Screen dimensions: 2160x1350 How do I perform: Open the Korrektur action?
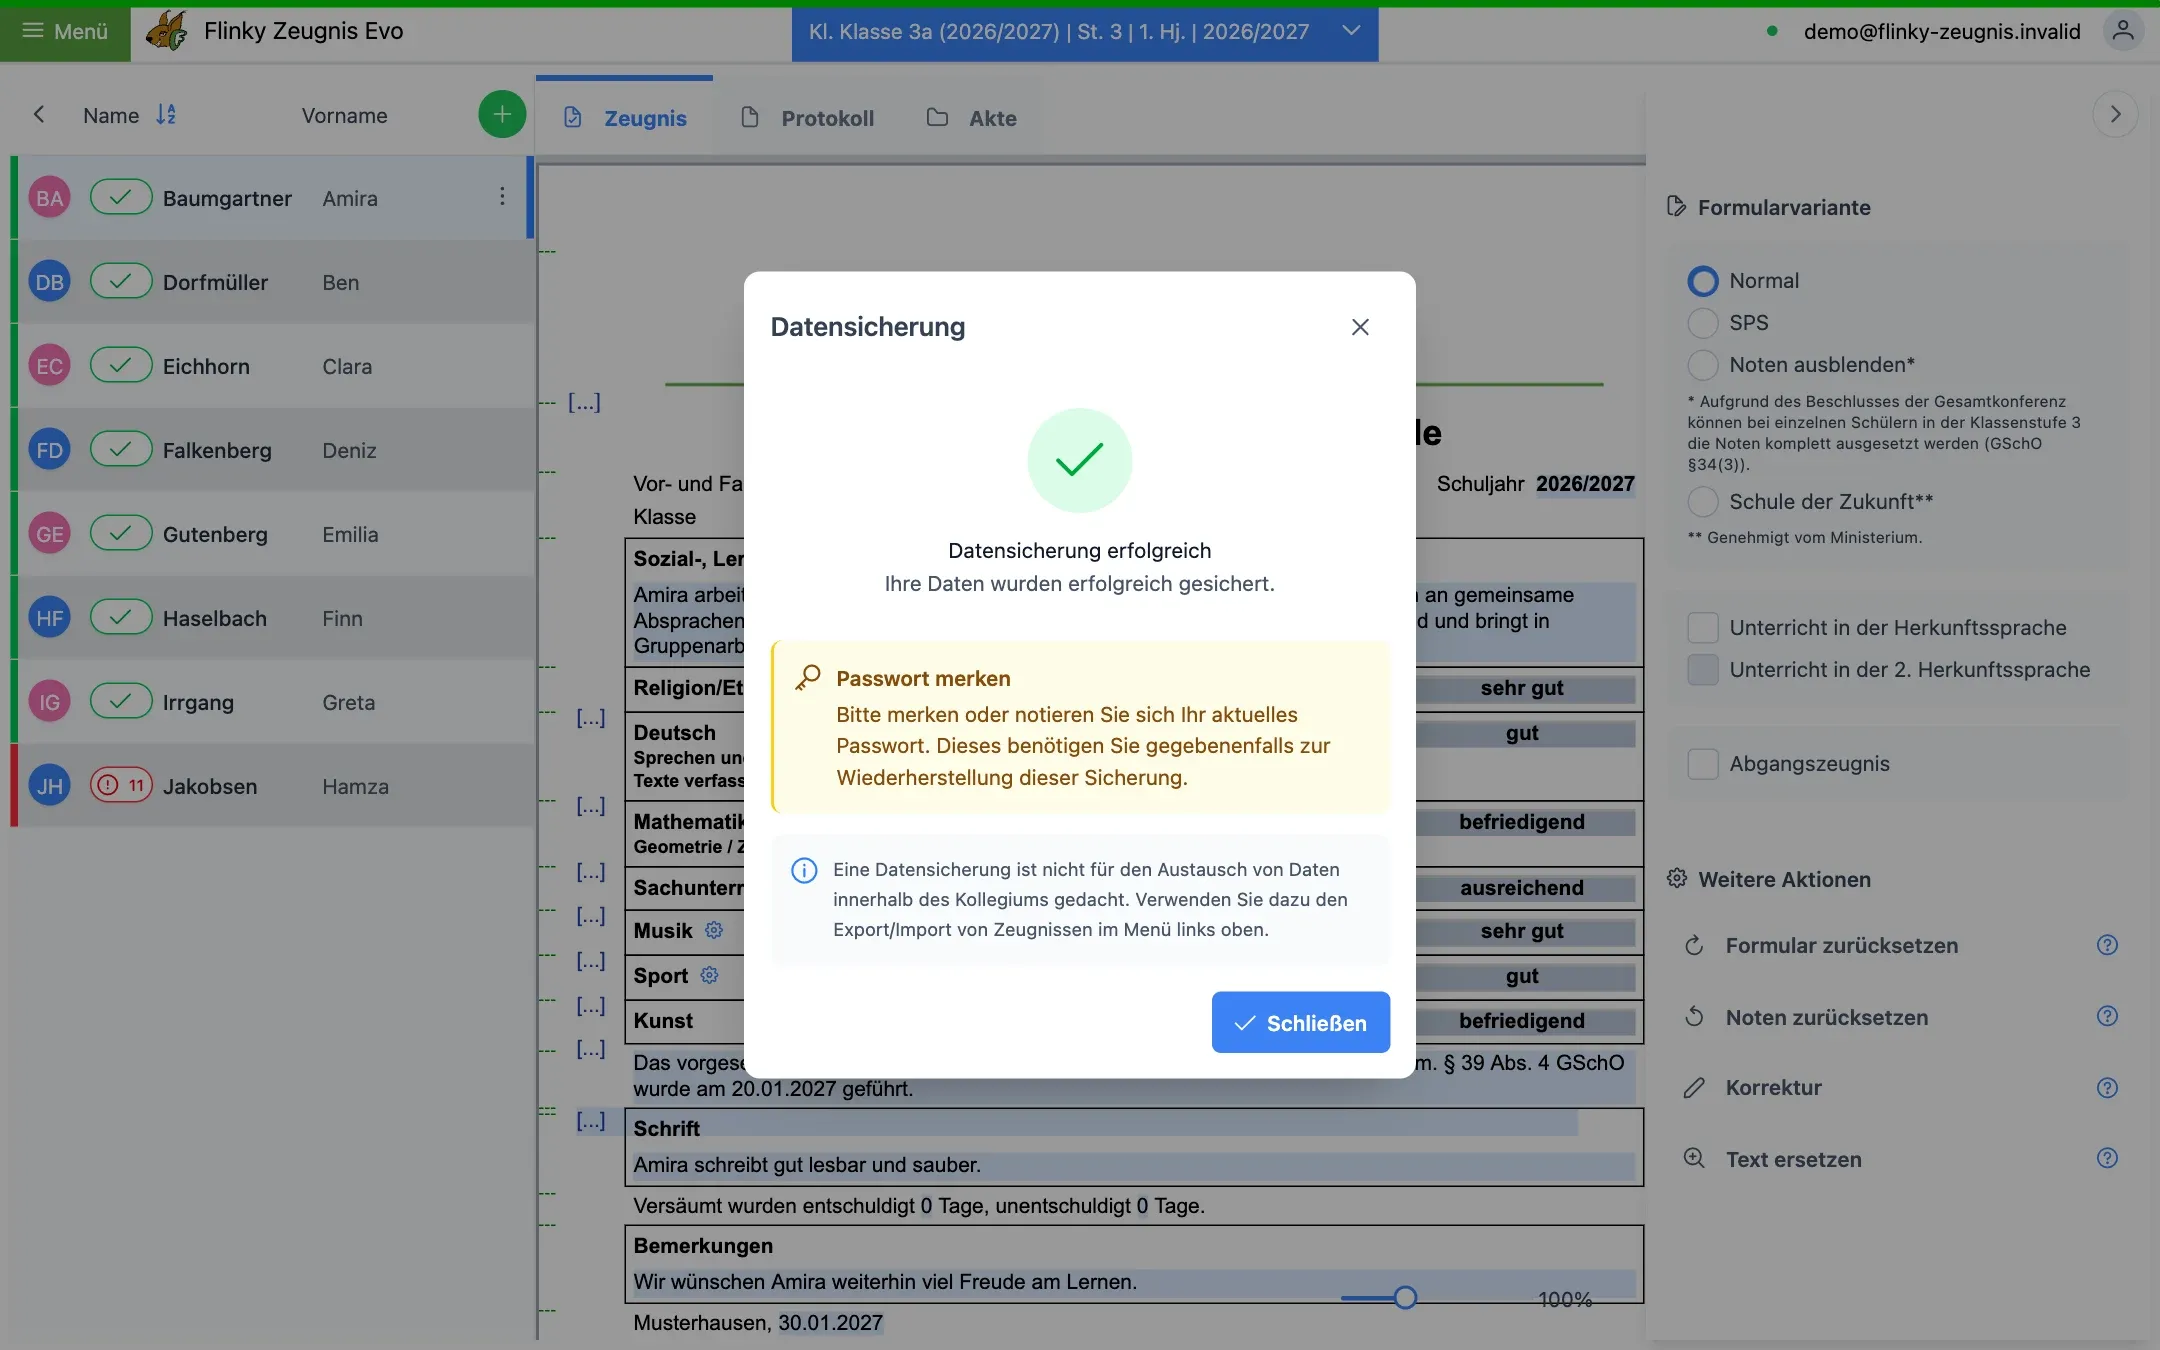point(1772,1087)
